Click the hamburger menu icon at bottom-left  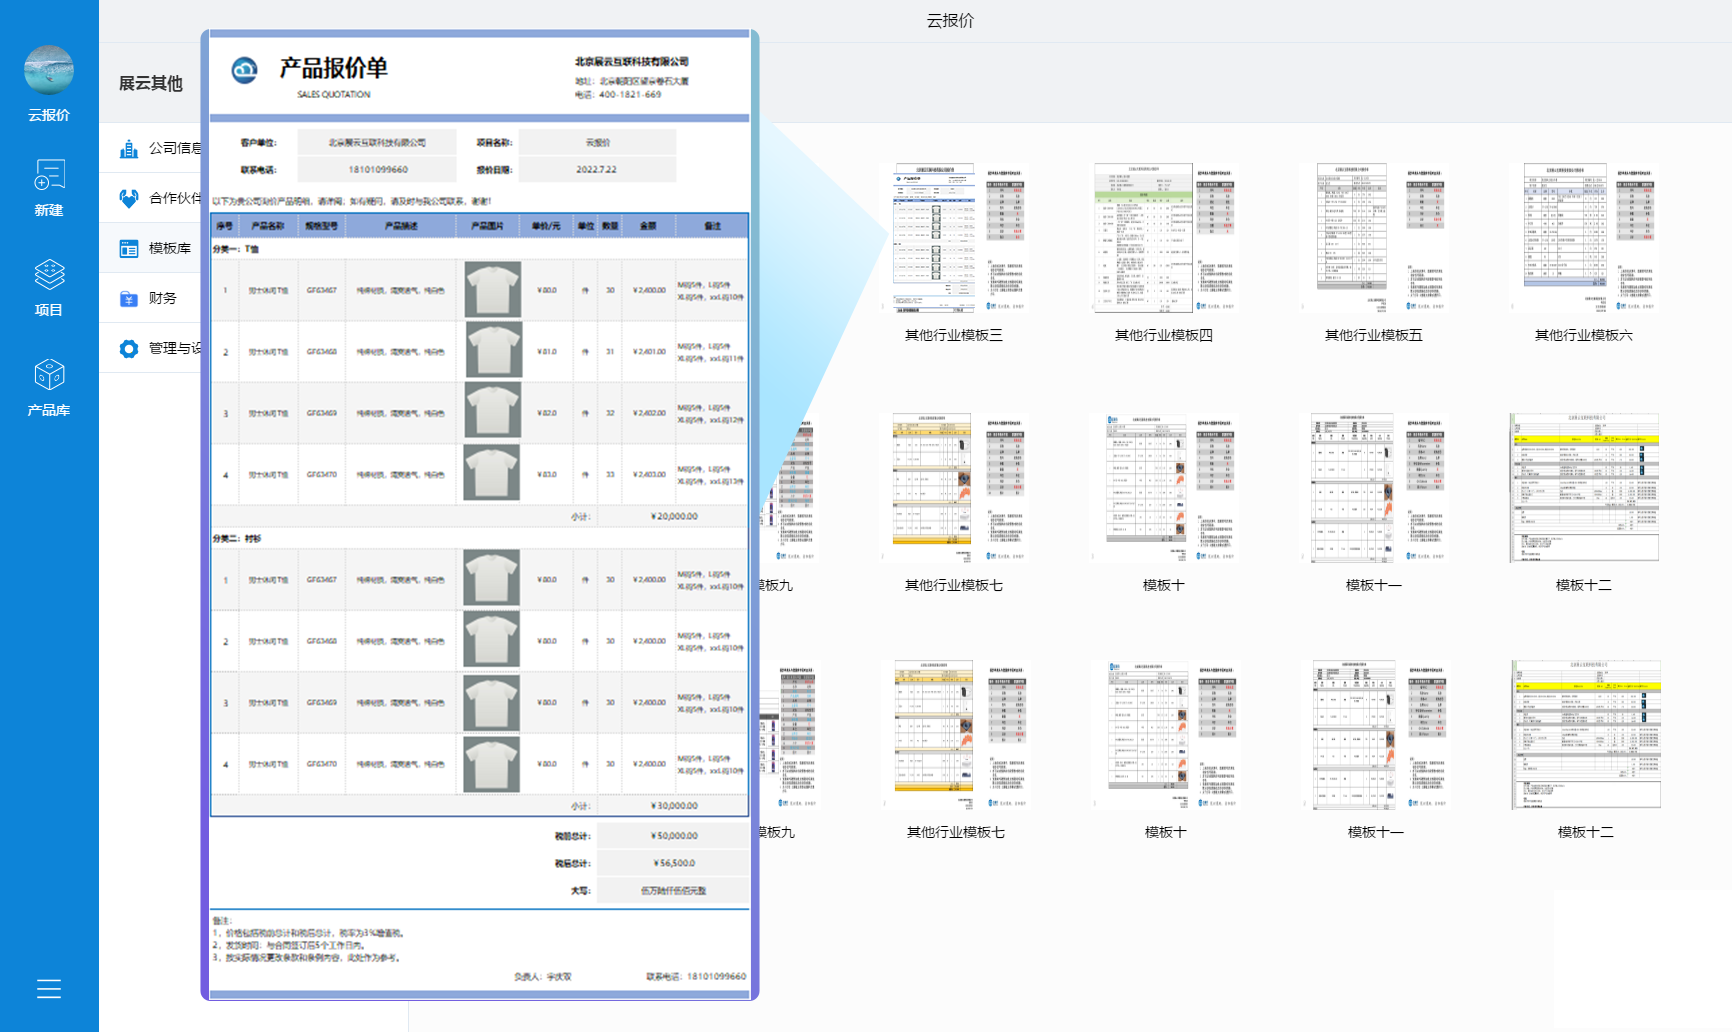coord(49,989)
